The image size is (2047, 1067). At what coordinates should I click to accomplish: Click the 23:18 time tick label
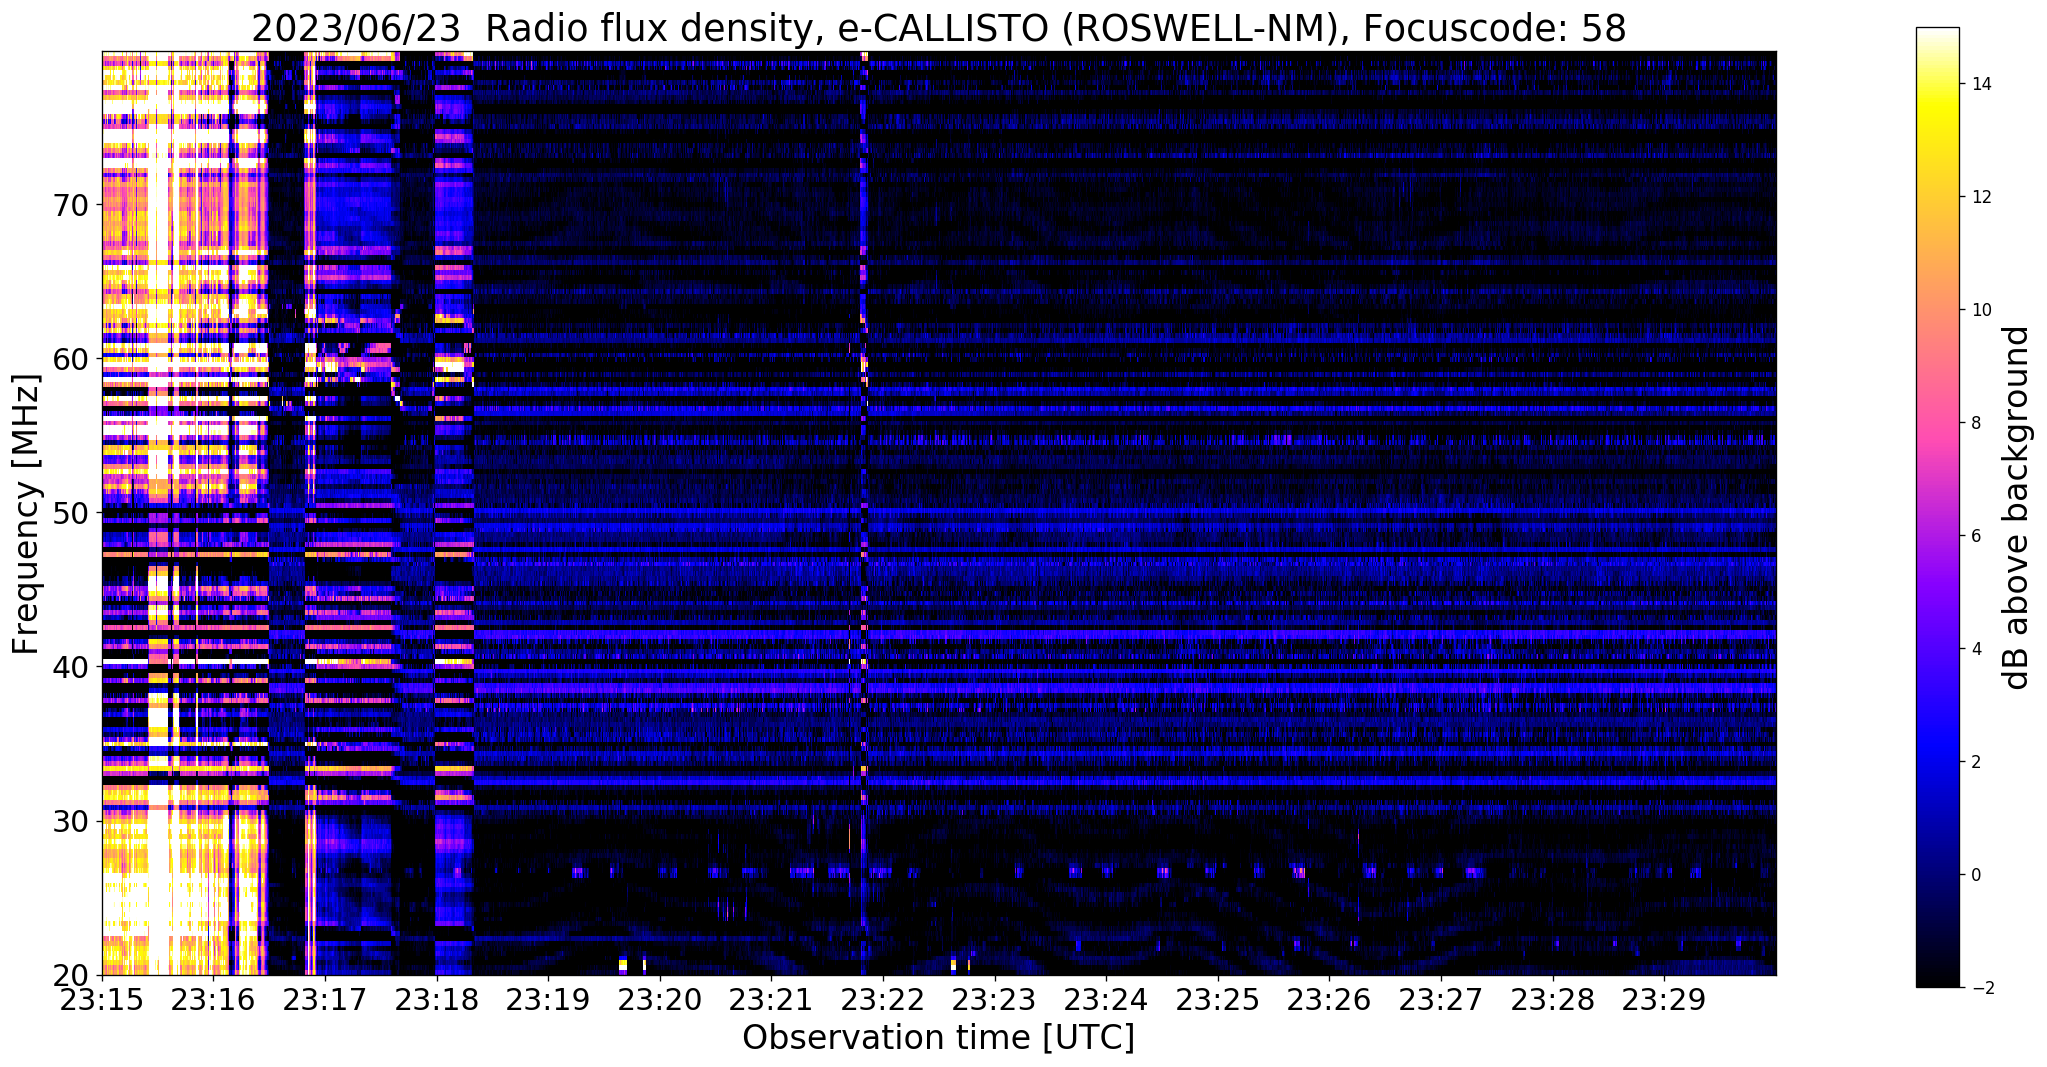tap(436, 999)
